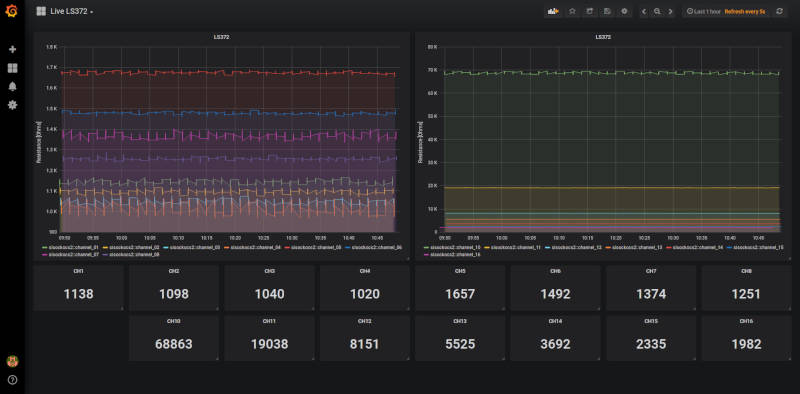The height and width of the screenshot is (394, 800).
Task: Zoom out the time range
Action: (658, 11)
